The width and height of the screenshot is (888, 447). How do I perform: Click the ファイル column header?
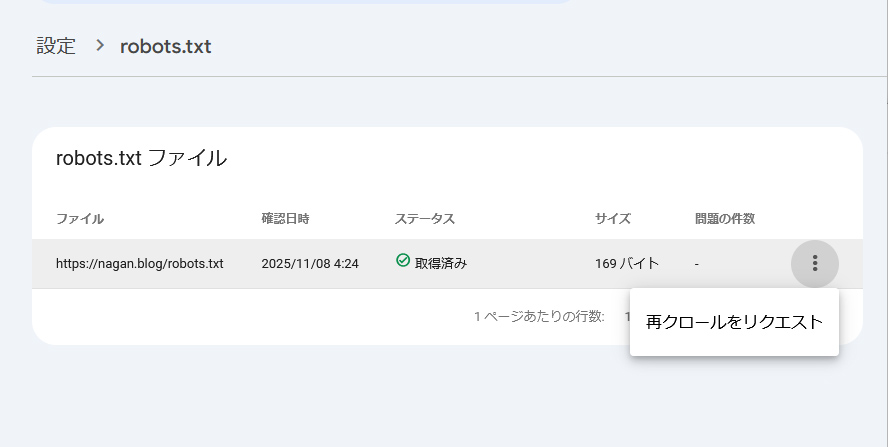click(80, 218)
